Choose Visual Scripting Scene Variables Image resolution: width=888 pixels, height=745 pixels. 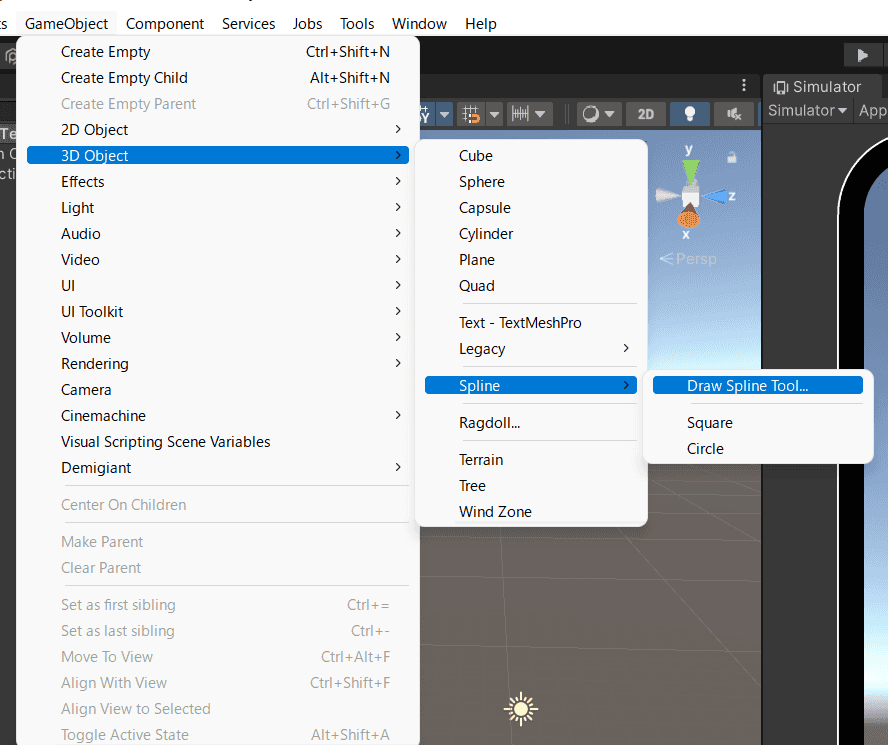pos(218,442)
